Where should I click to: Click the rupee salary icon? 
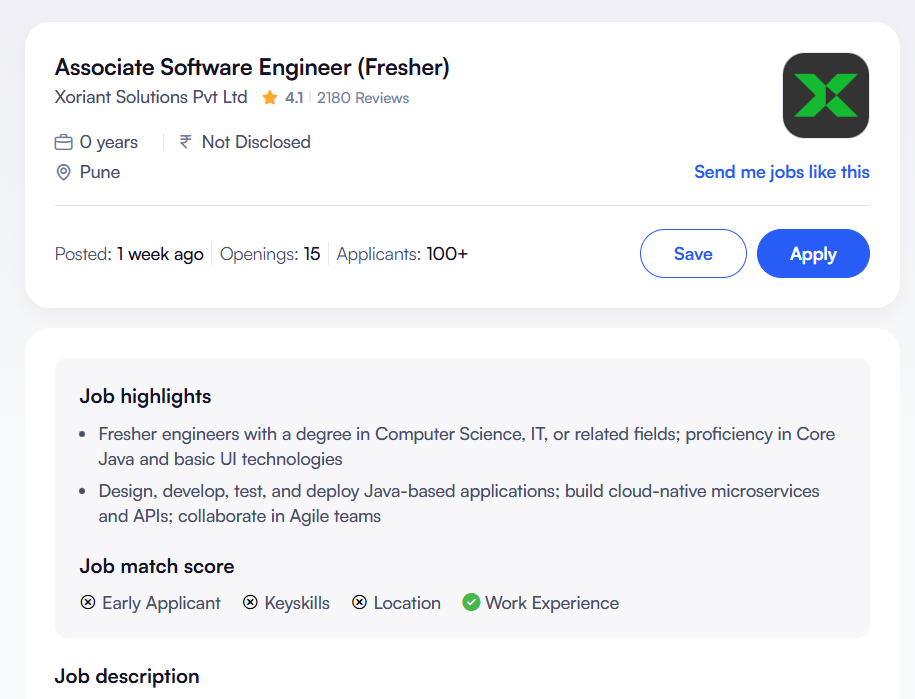[x=185, y=142]
